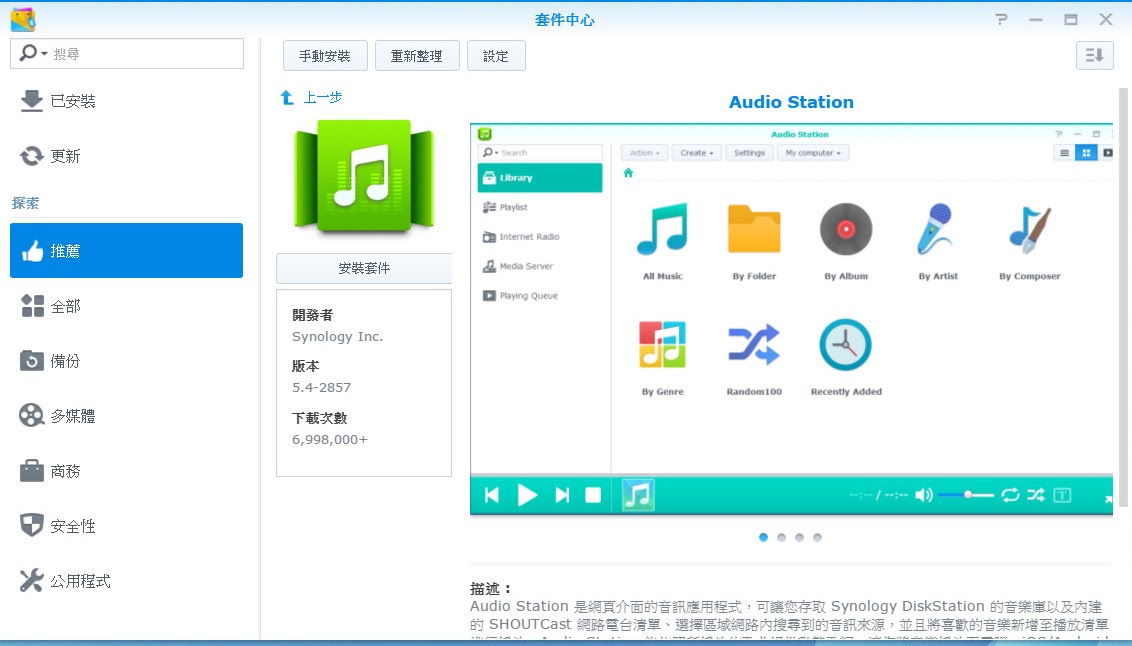This screenshot has height=646, width=1132.
Task: Open the My computer dropdown
Action: pos(813,153)
